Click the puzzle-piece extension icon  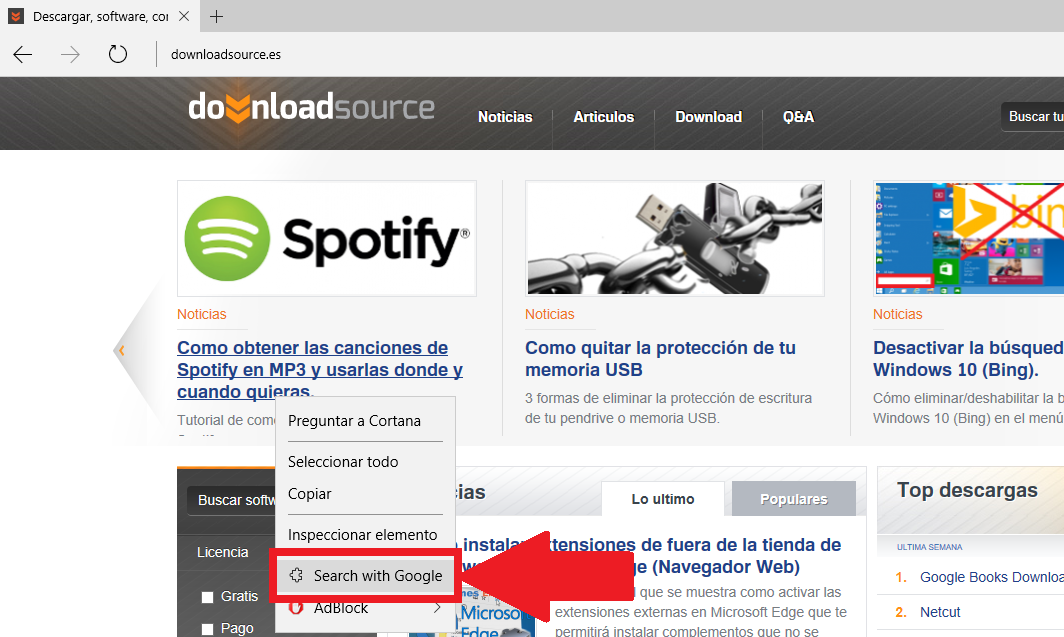pos(296,575)
